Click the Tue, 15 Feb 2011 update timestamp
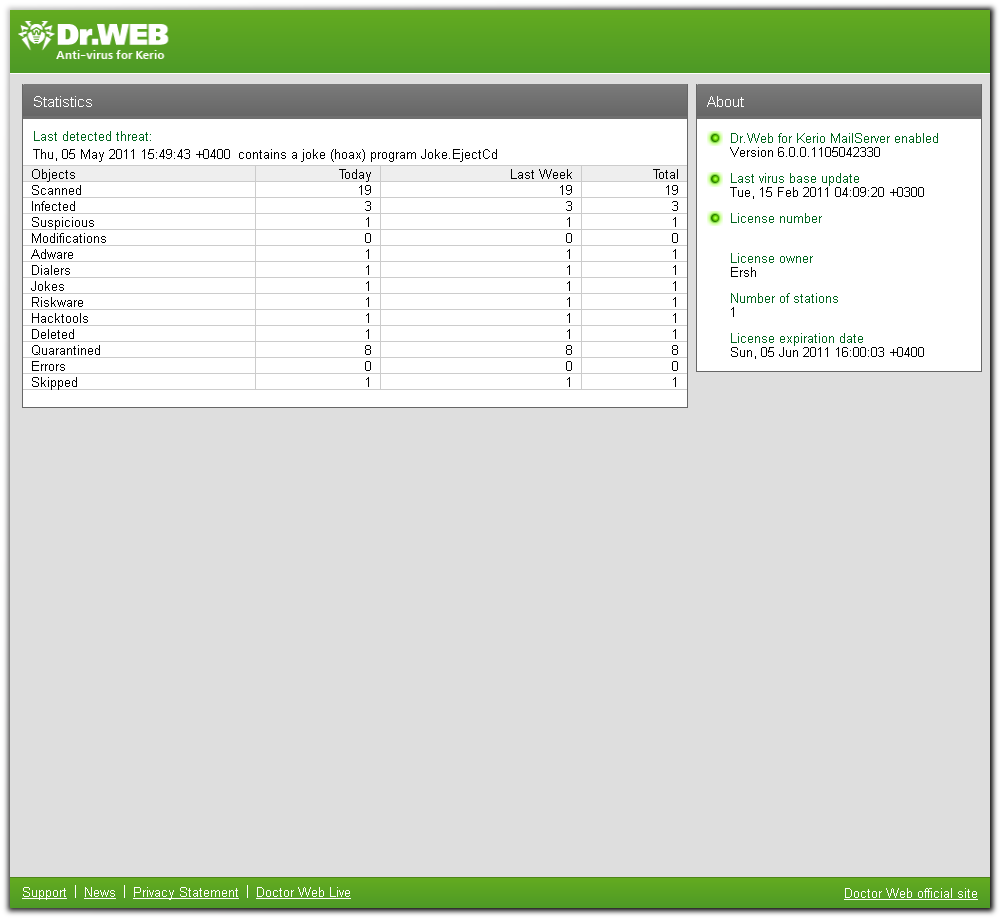This screenshot has height=918, width=1000. 827,193
